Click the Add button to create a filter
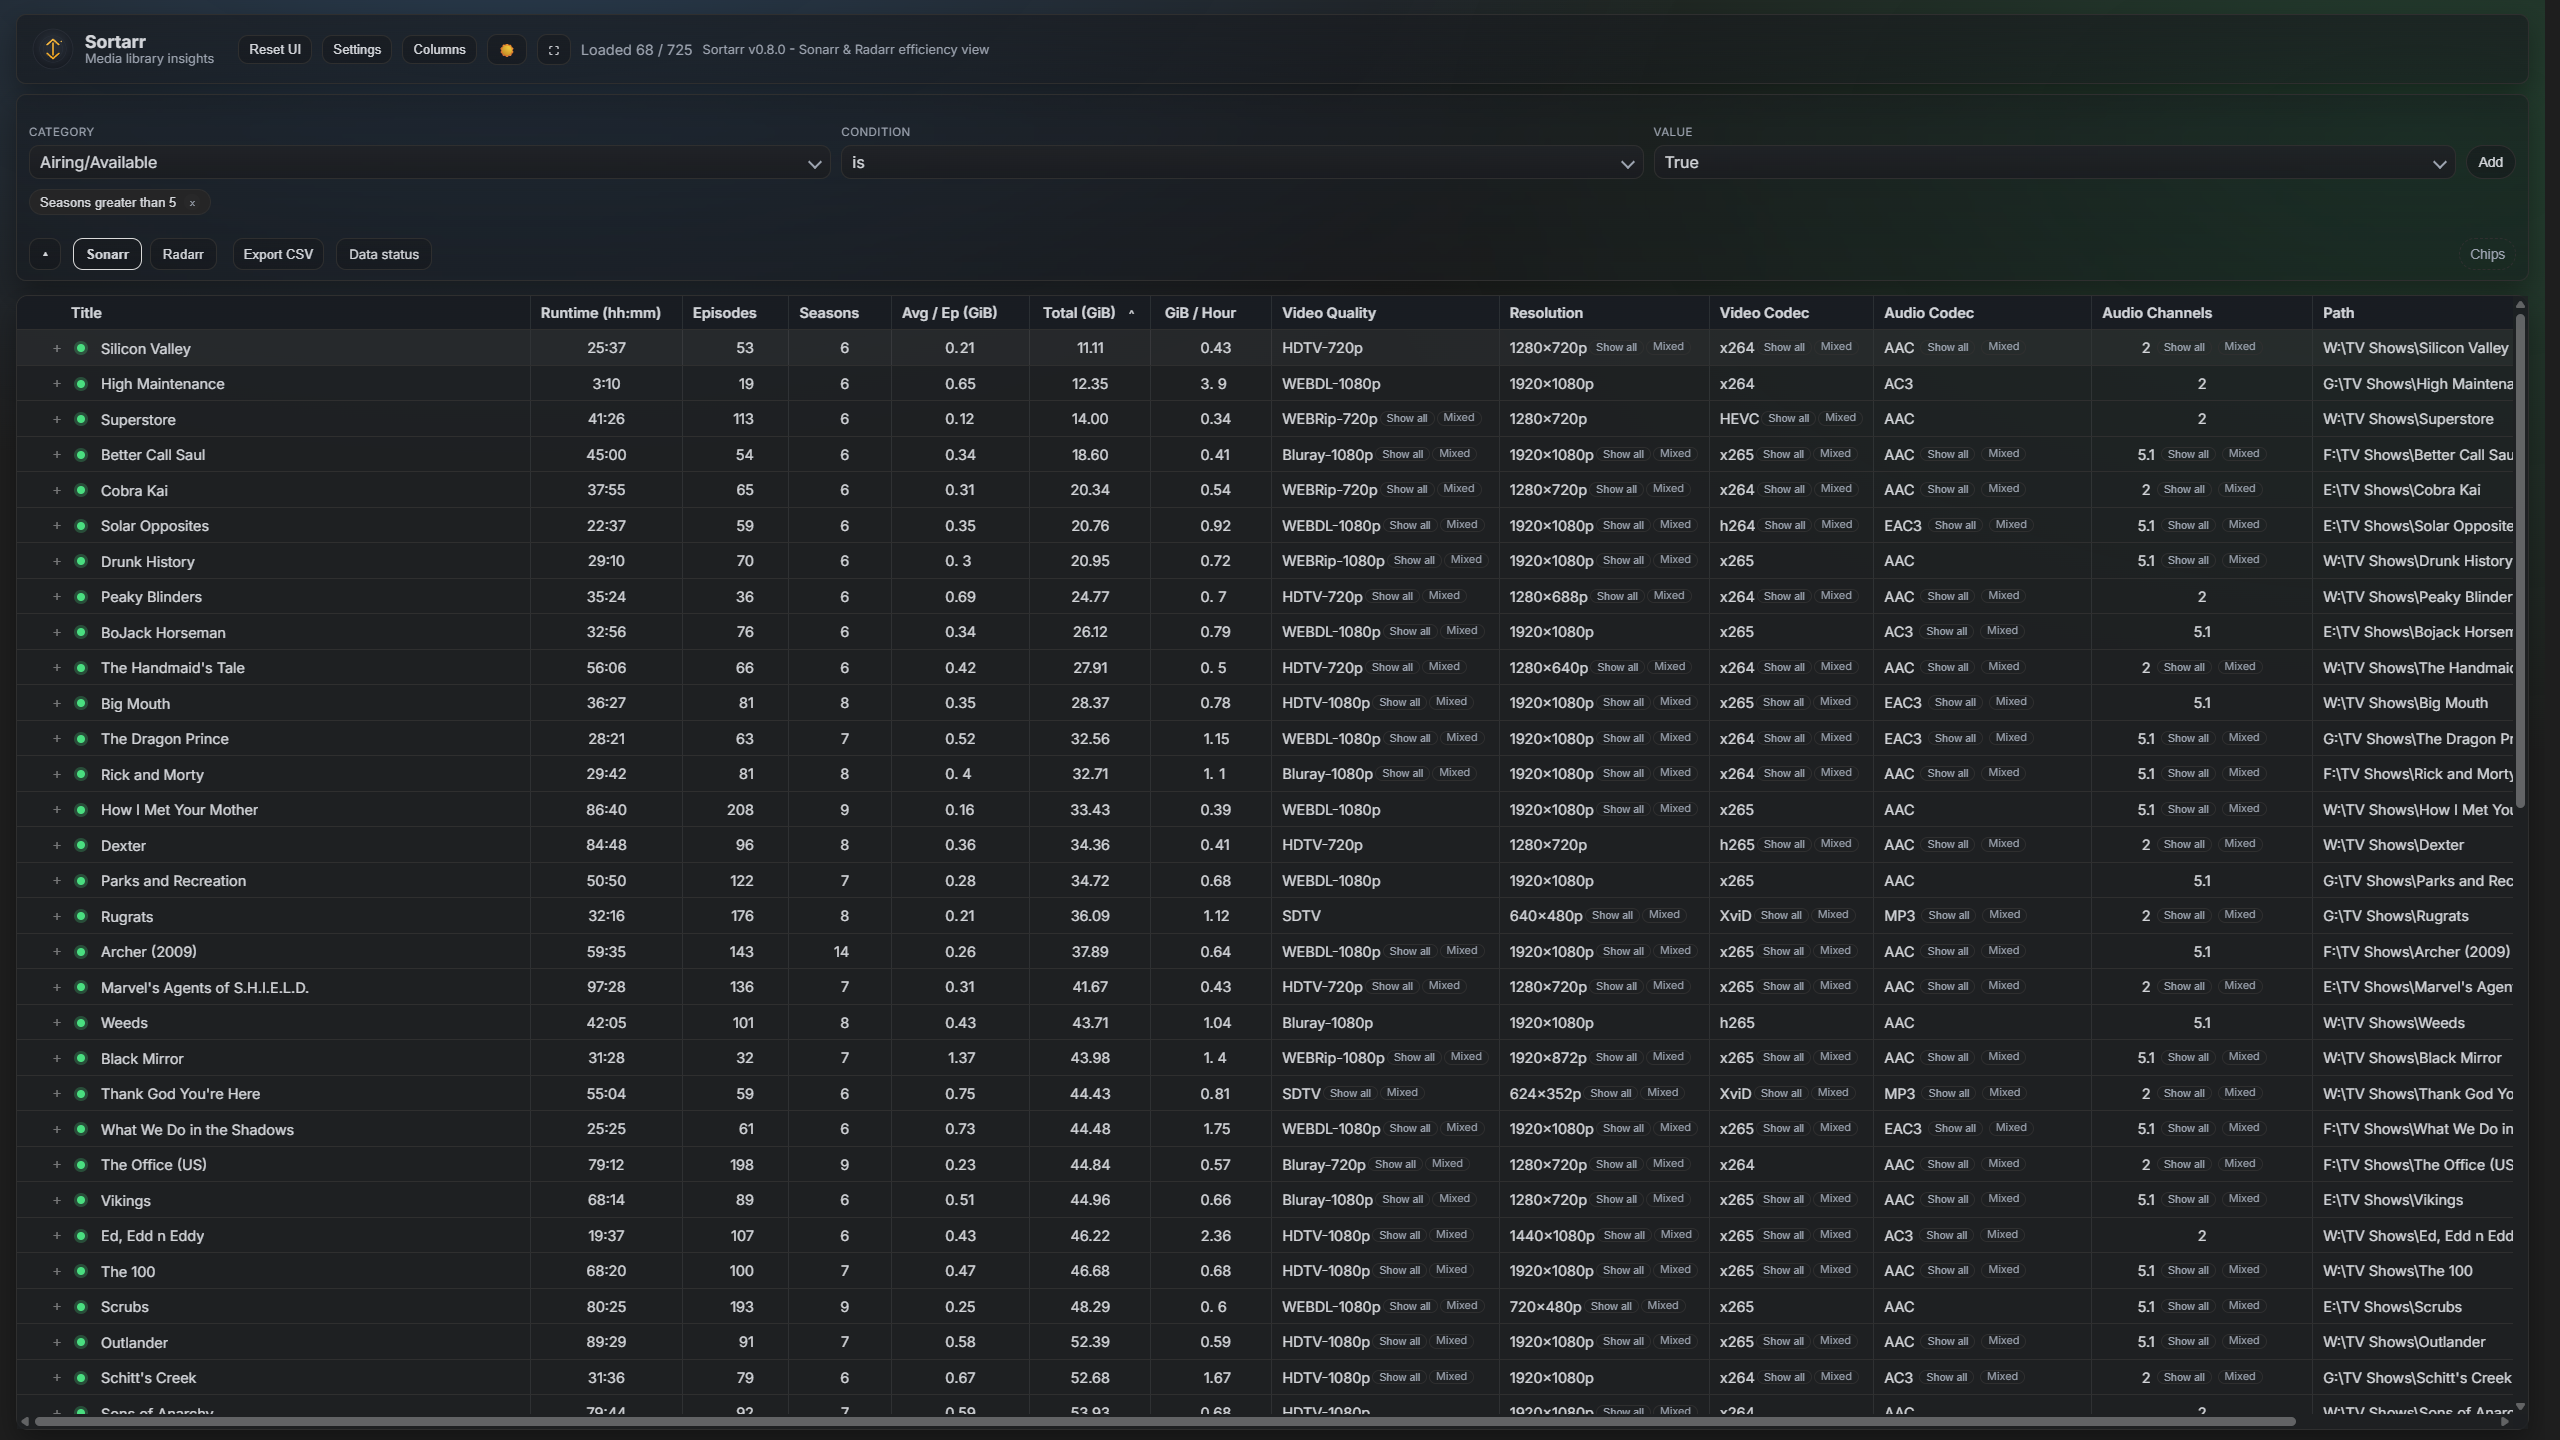Image resolution: width=2560 pixels, height=1440 pixels. pos(2490,161)
